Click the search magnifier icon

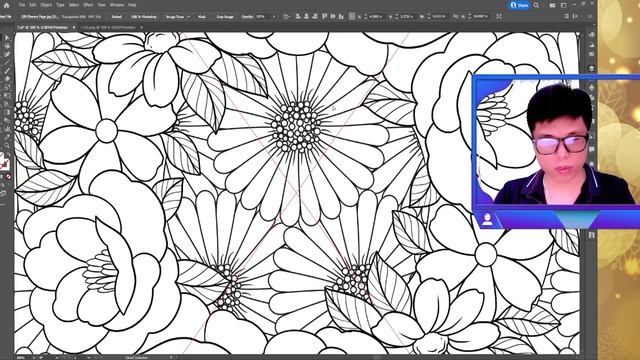[x=536, y=5]
